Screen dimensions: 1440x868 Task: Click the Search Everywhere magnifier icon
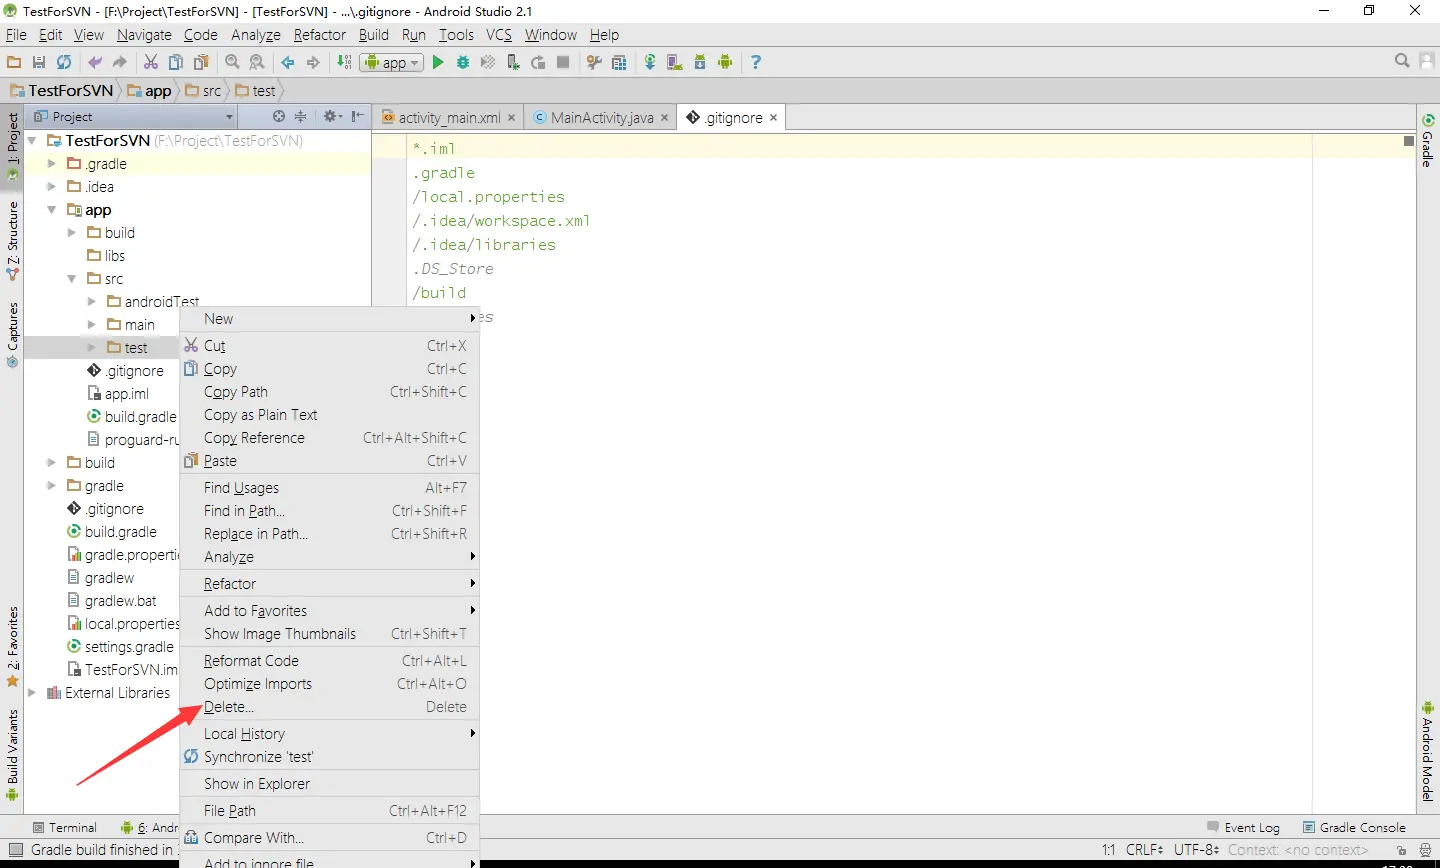1402,61
